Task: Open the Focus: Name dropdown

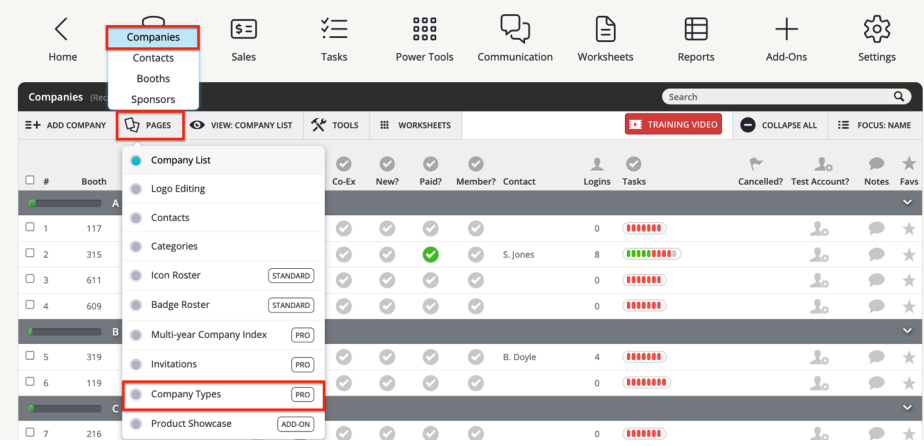Action: (875, 125)
